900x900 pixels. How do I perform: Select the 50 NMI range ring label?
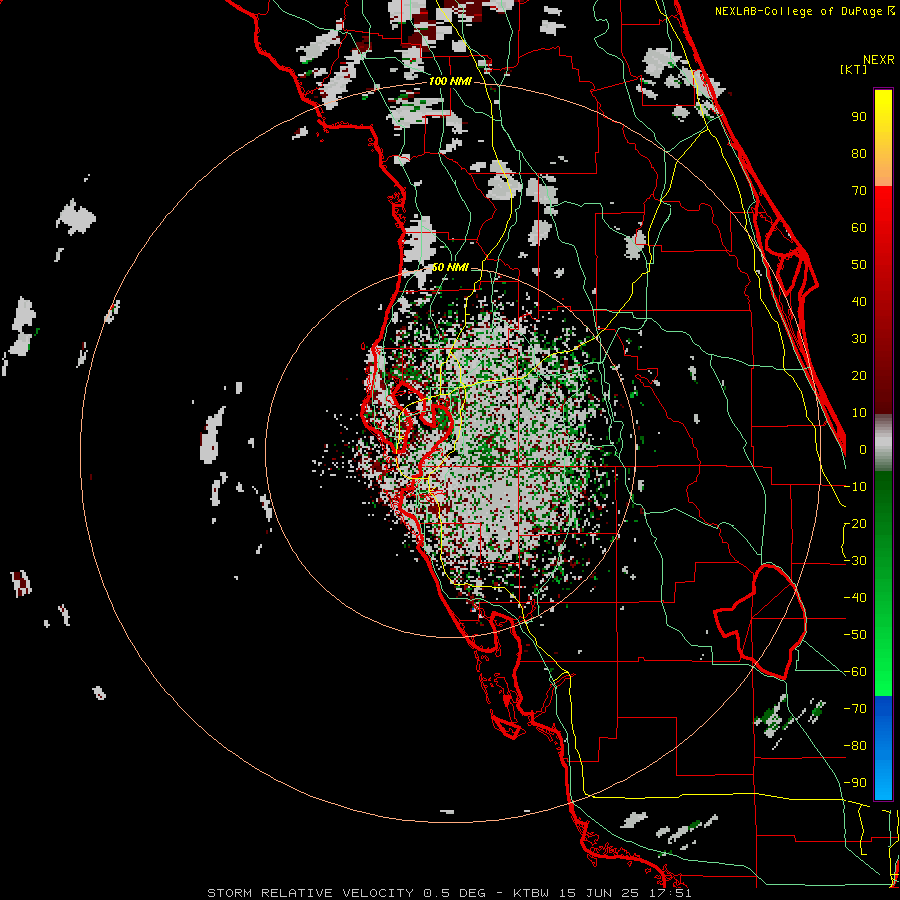tap(450, 267)
